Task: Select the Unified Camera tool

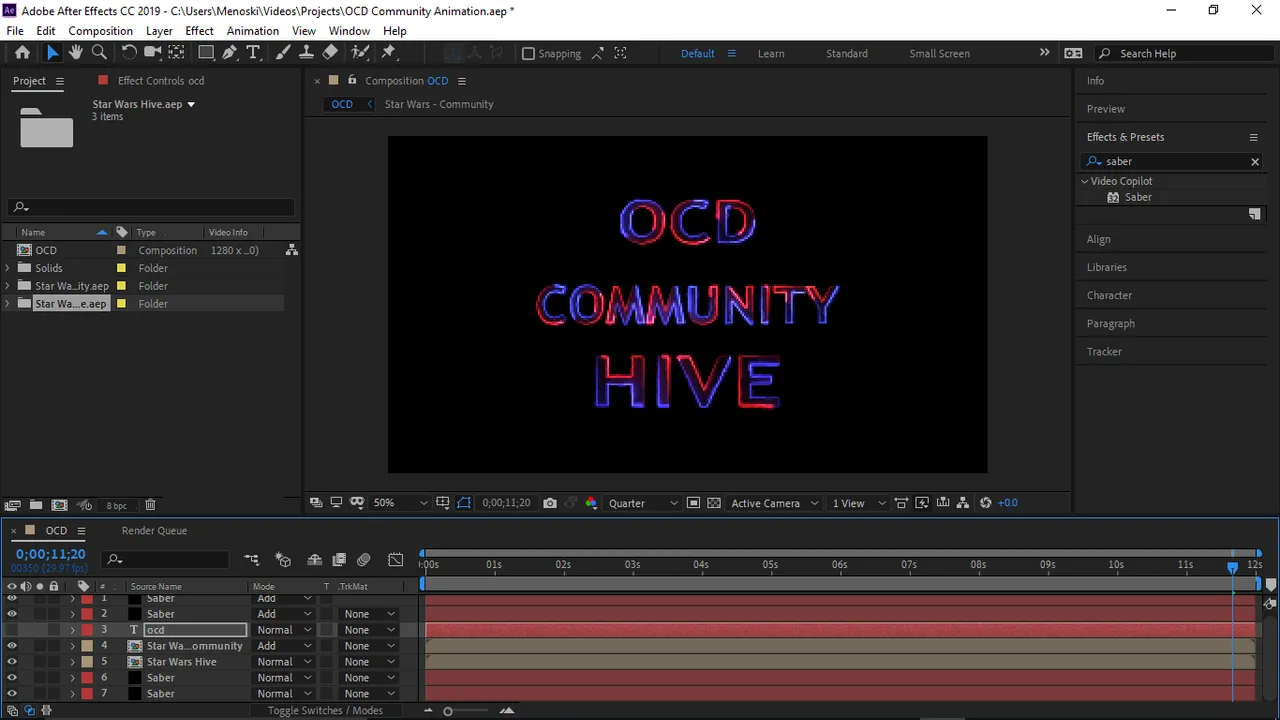Action: pos(153,53)
